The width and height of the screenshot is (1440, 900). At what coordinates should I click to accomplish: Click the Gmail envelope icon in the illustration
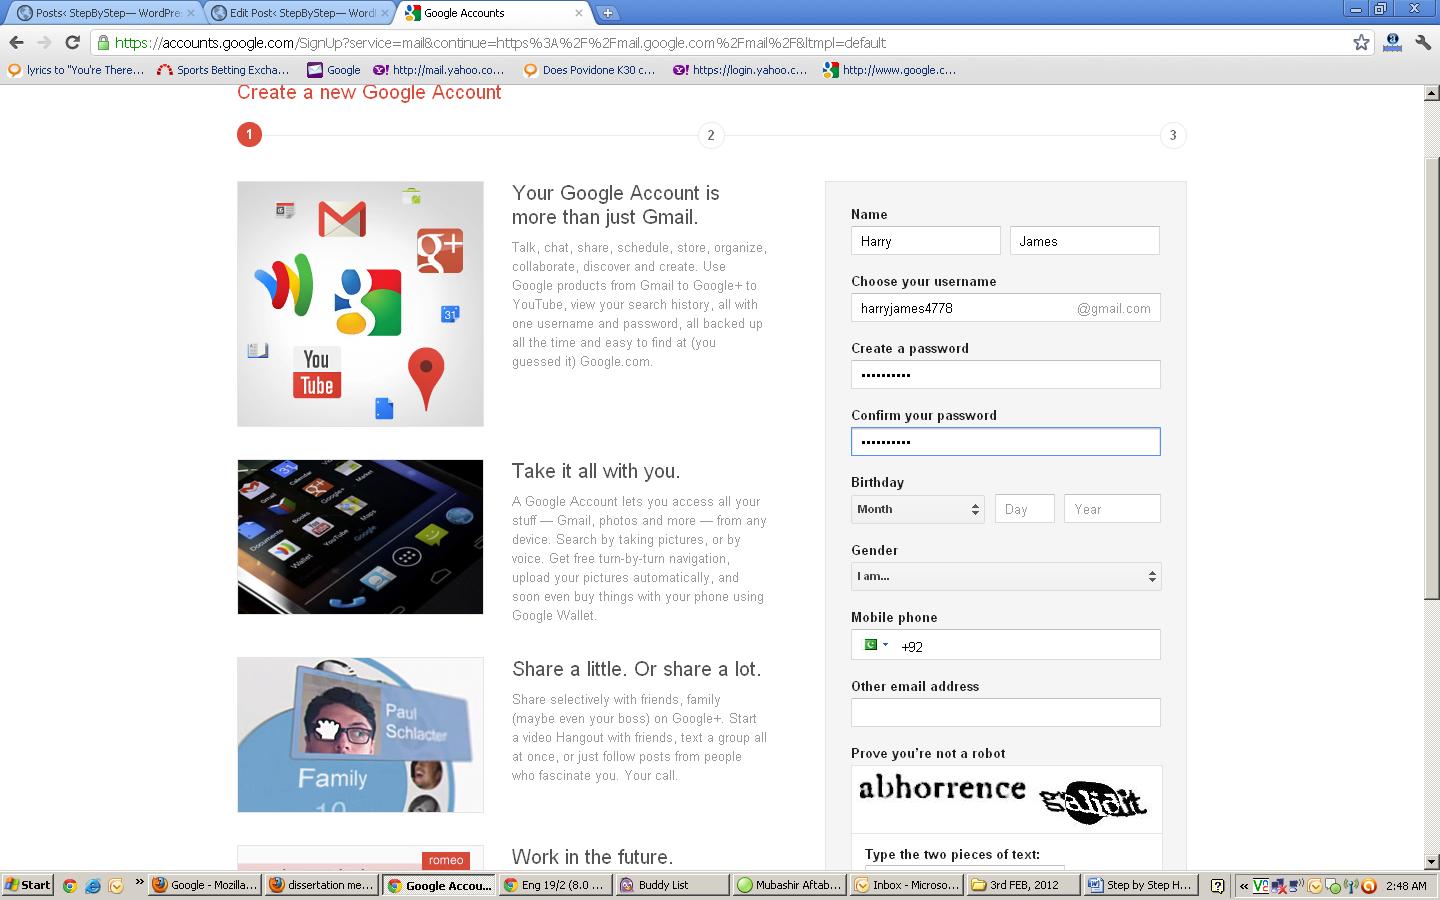pos(342,219)
